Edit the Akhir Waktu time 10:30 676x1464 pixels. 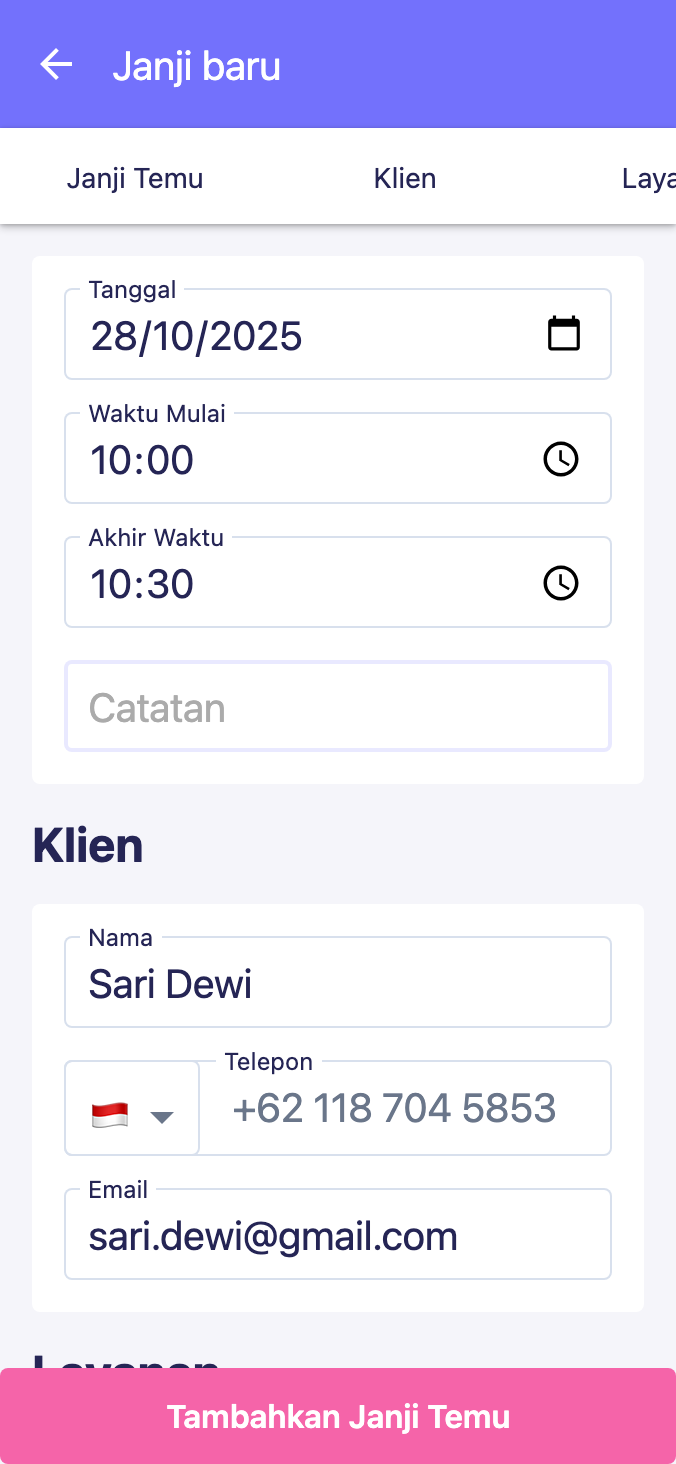pyautogui.click(x=143, y=584)
